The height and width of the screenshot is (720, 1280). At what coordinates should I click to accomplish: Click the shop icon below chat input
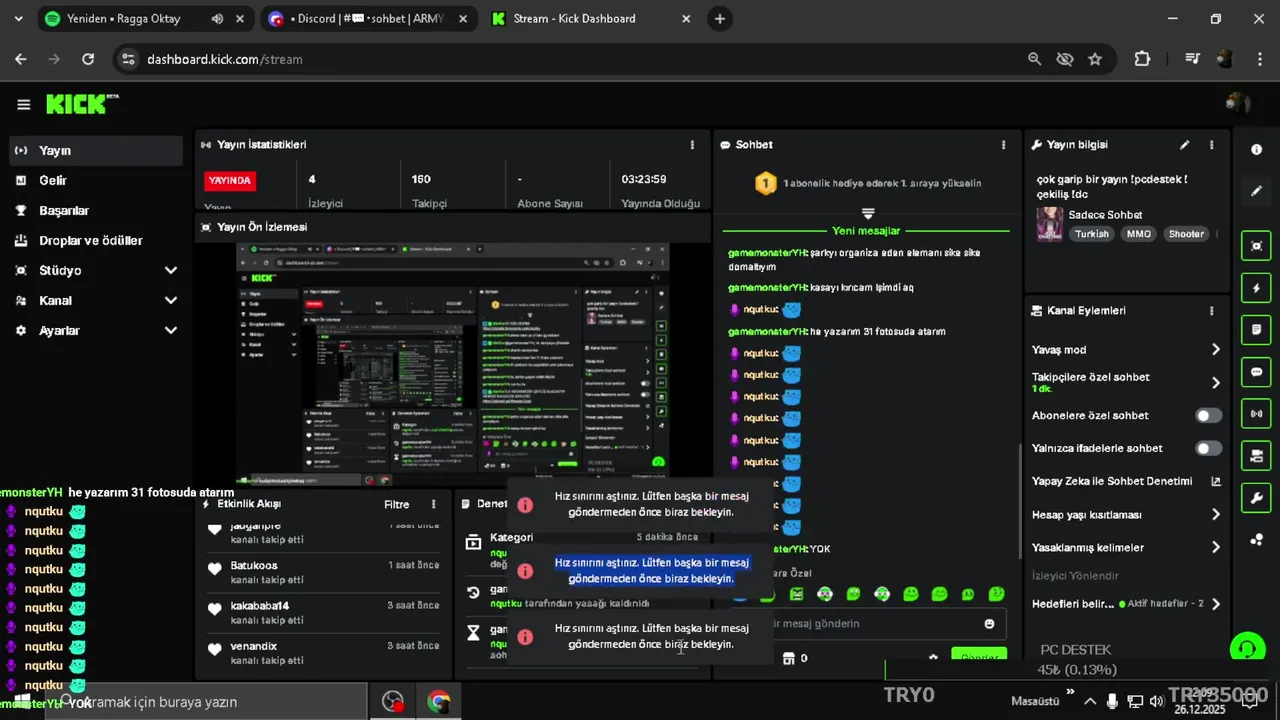pyautogui.click(x=788, y=658)
